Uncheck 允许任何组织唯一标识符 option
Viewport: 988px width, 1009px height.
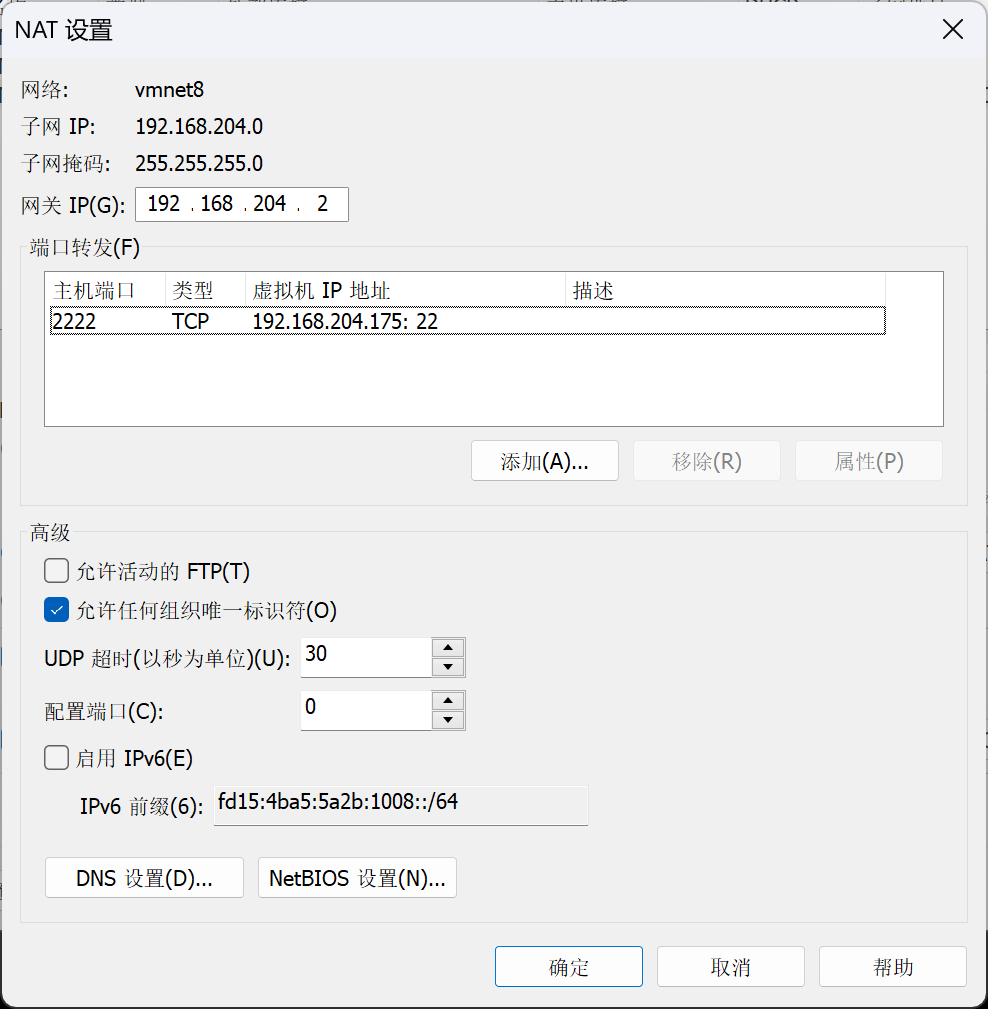[x=57, y=609]
